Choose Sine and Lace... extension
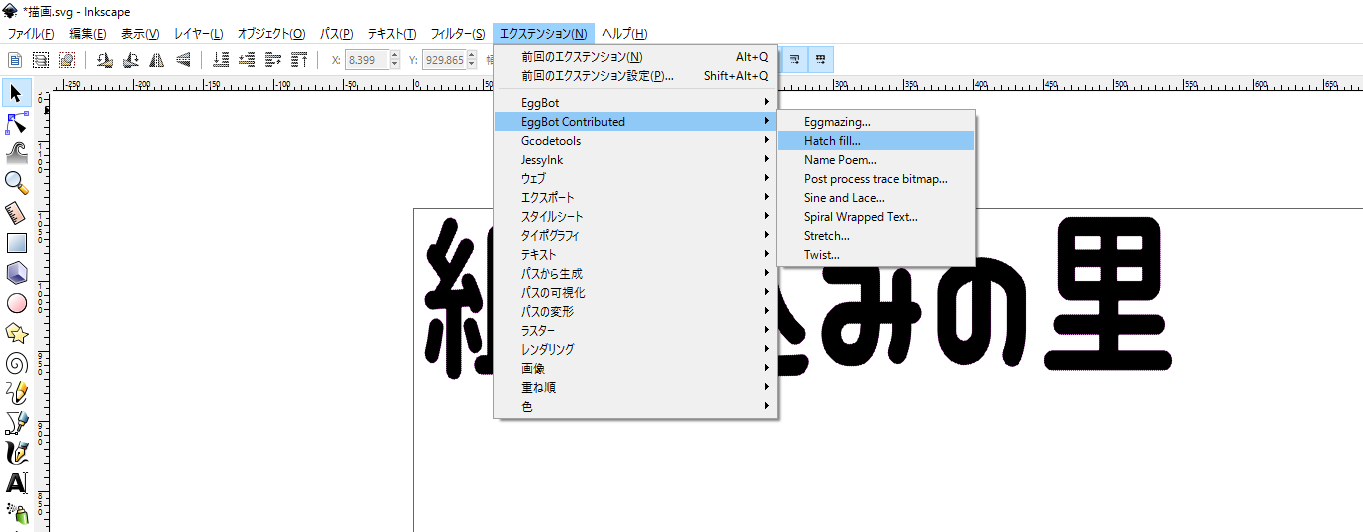 875,198
